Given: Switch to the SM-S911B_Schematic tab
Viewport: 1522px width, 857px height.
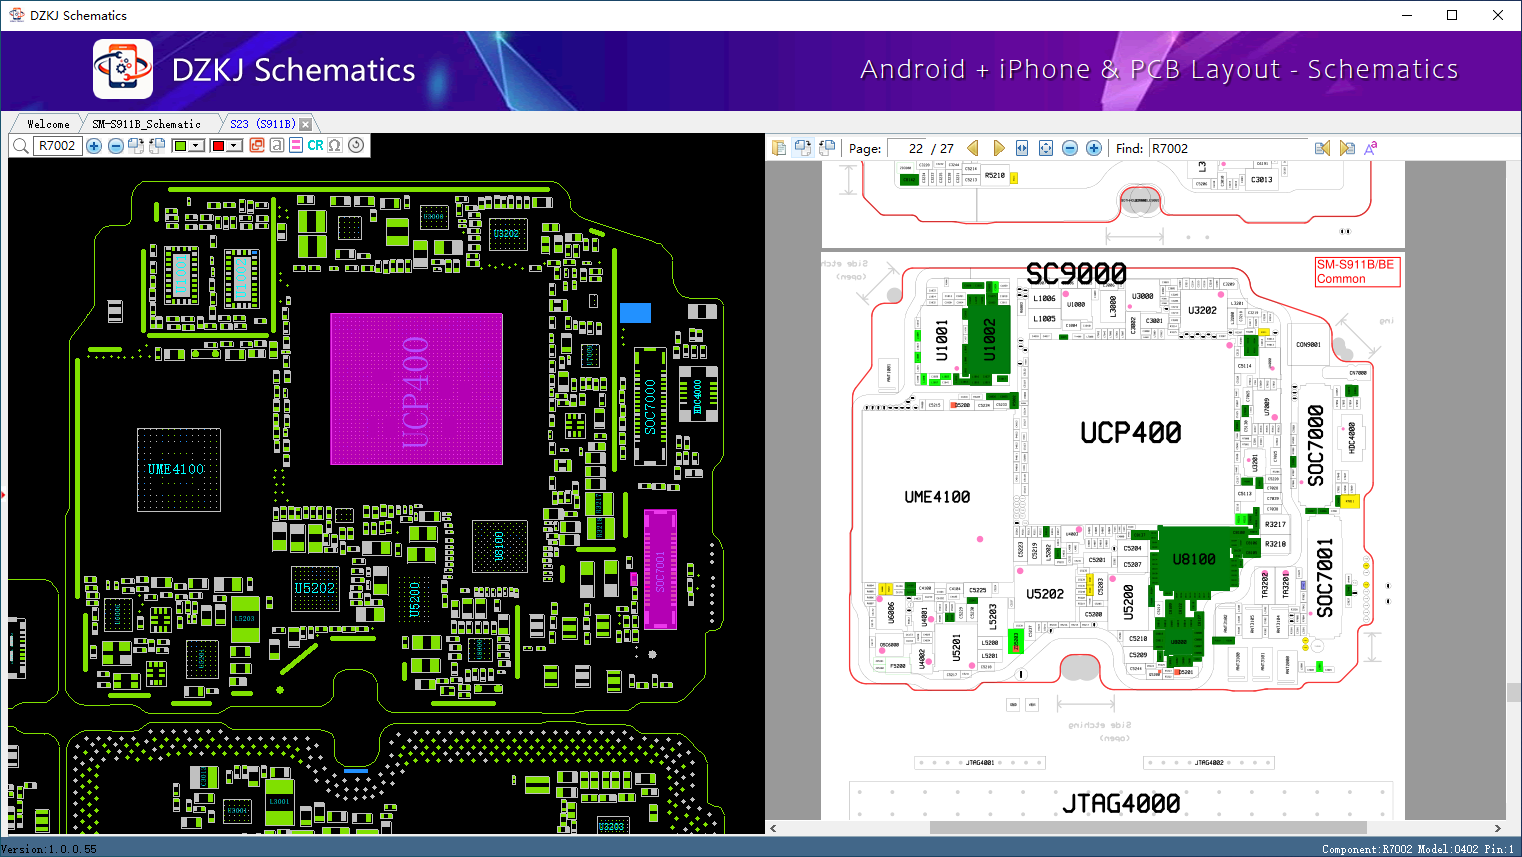Looking at the screenshot, I should point(147,124).
